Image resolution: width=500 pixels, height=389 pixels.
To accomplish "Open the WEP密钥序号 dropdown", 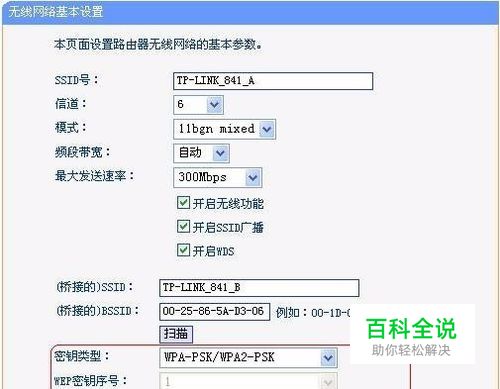I will point(248,381).
